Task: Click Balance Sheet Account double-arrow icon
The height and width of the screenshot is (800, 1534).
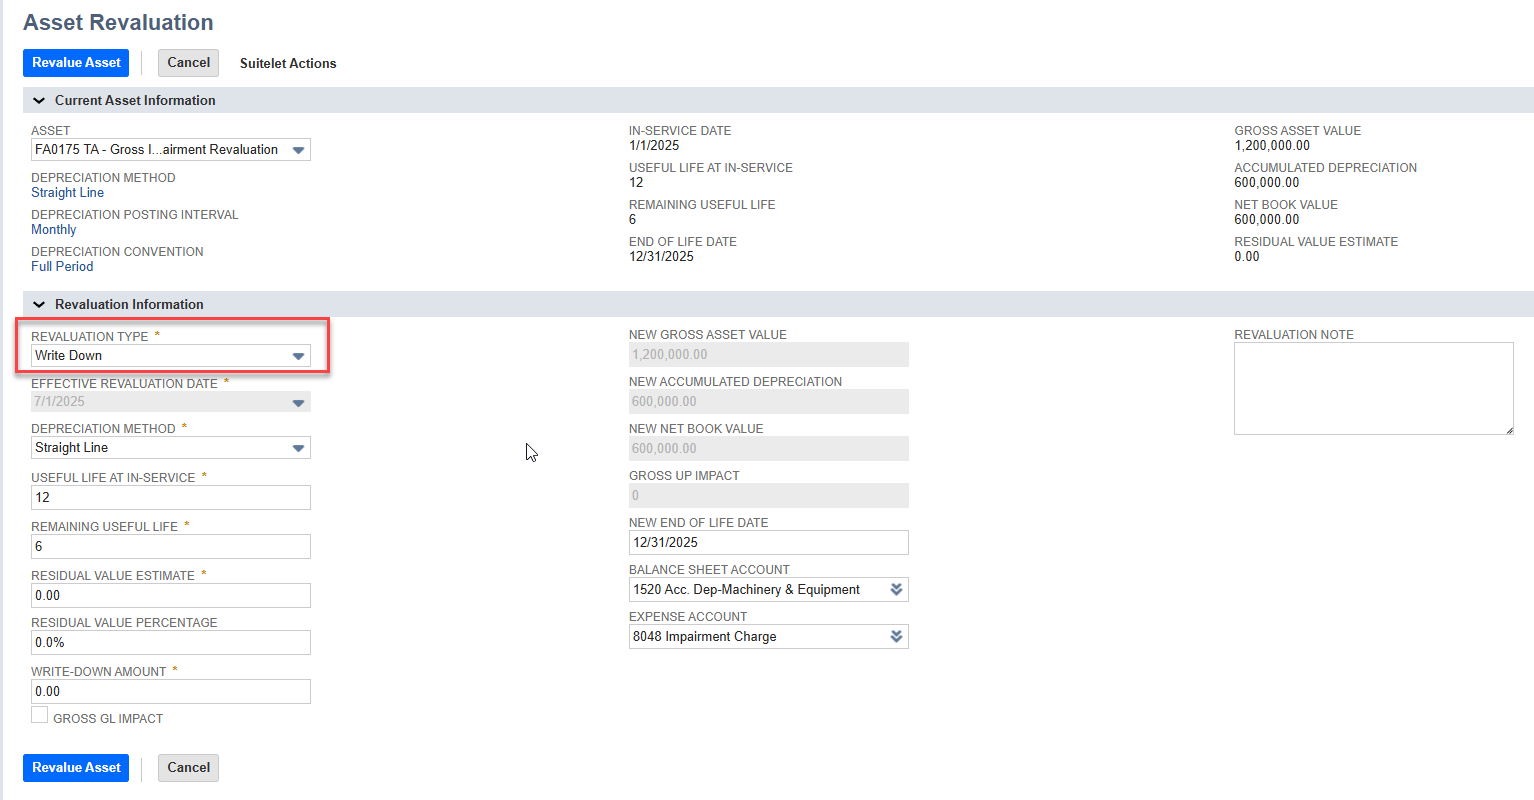Action: tap(896, 590)
